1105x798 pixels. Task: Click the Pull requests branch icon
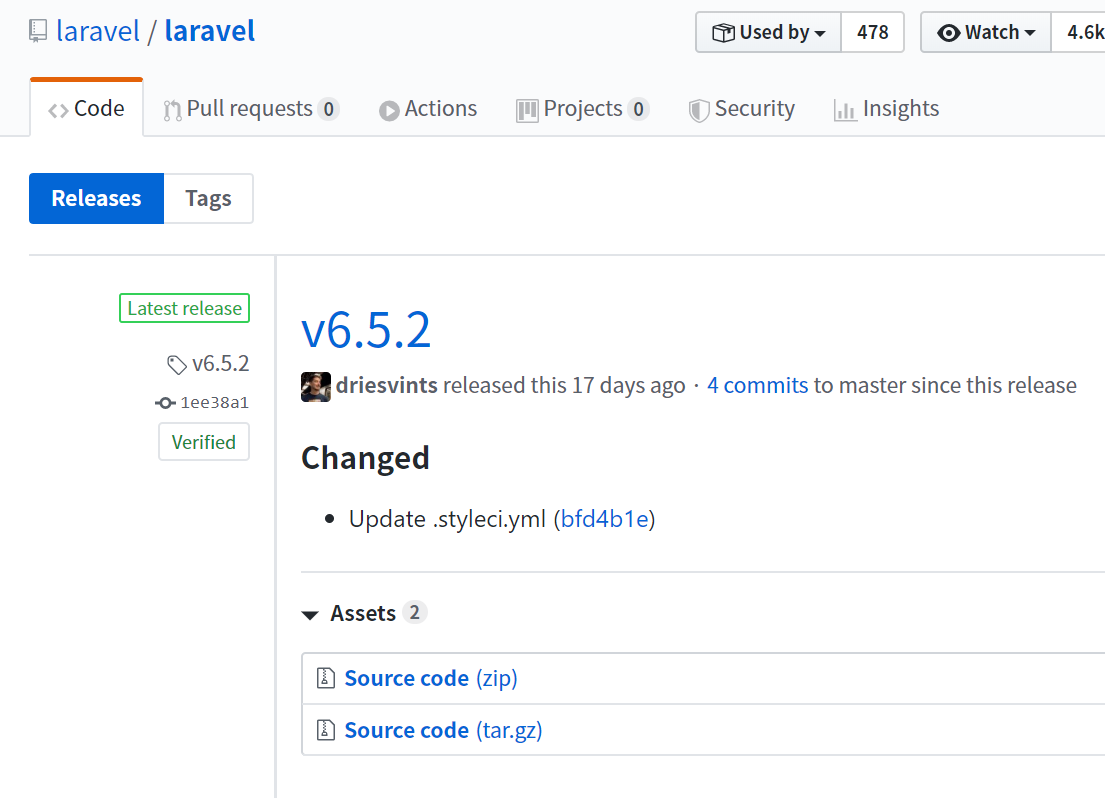click(170, 108)
